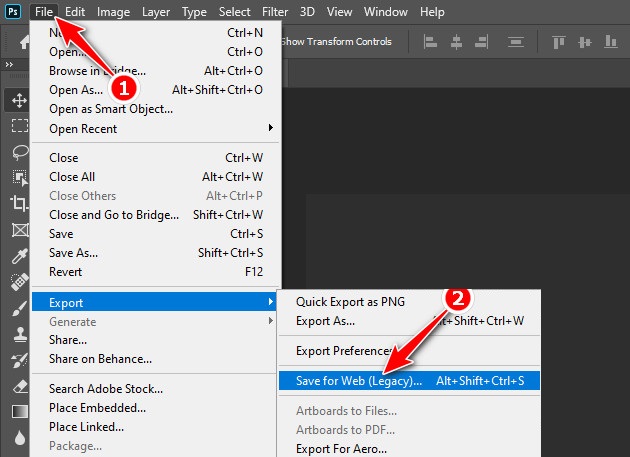The height and width of the screenshot is (457, 630).
Task: Open the Type menu
Action: tap(194, 12)
